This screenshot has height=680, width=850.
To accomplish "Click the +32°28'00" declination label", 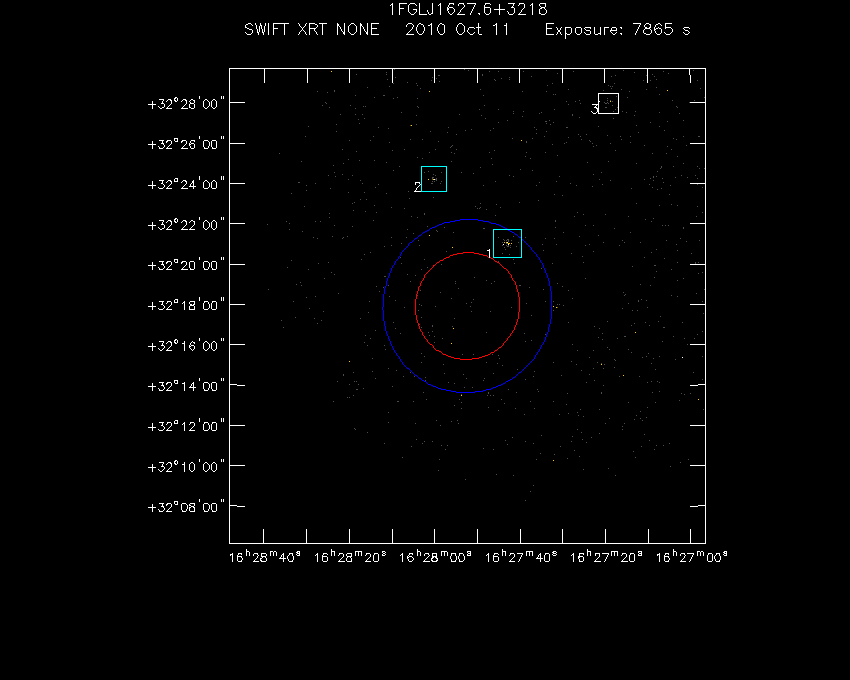I will (x=186, y=104).
